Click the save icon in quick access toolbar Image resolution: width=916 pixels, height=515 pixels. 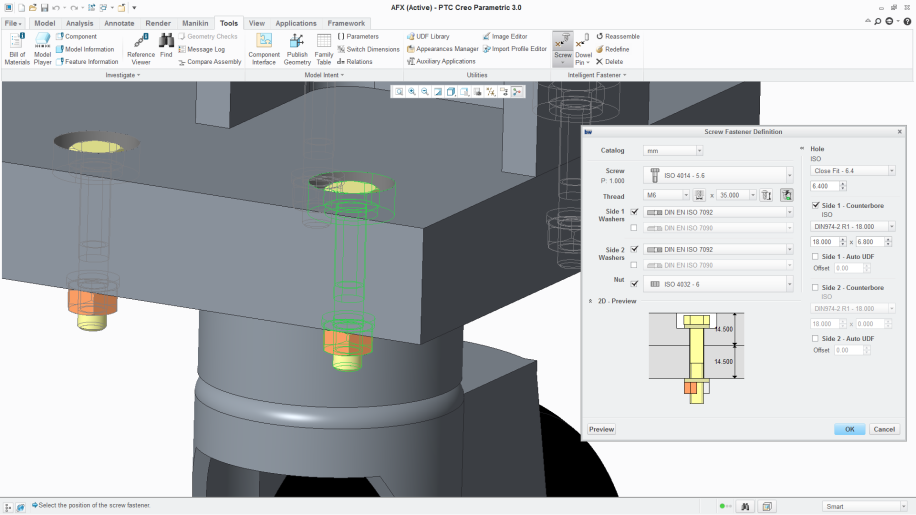coord(44,8)
